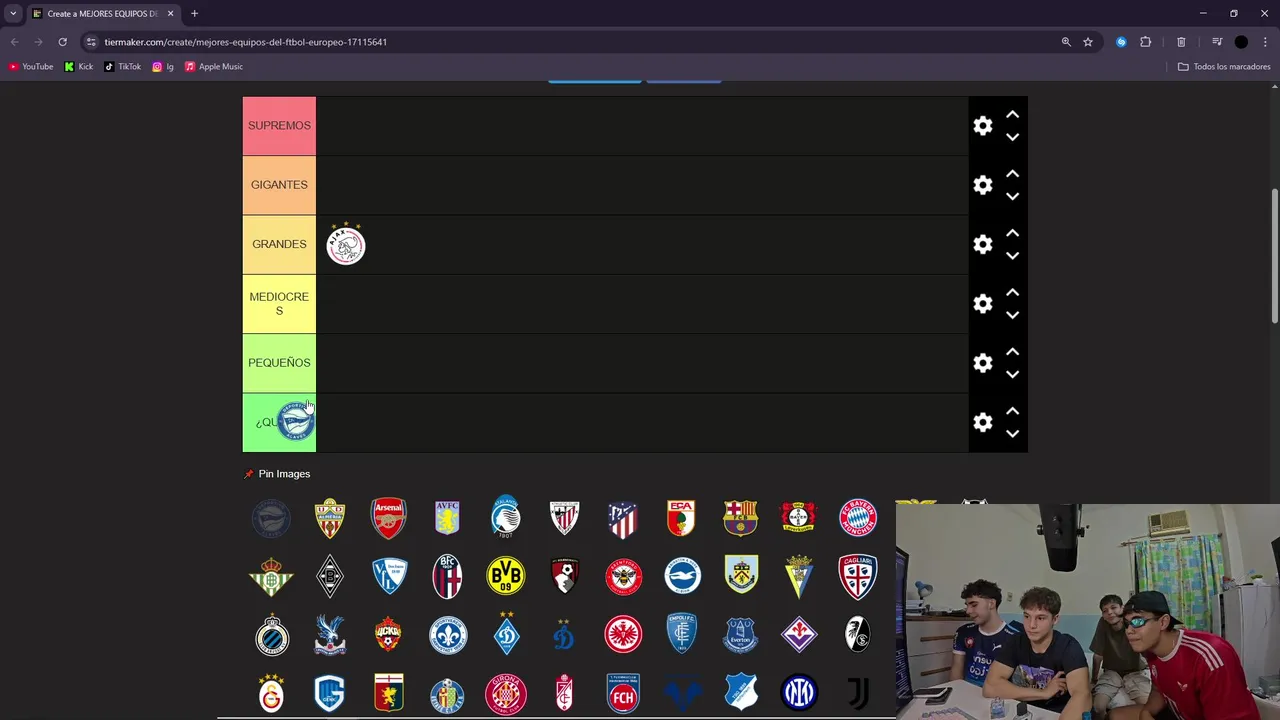This screenshot has width=1280, height=720.
Task: Select the FC Barcelona crest
Action: (740, 518)
